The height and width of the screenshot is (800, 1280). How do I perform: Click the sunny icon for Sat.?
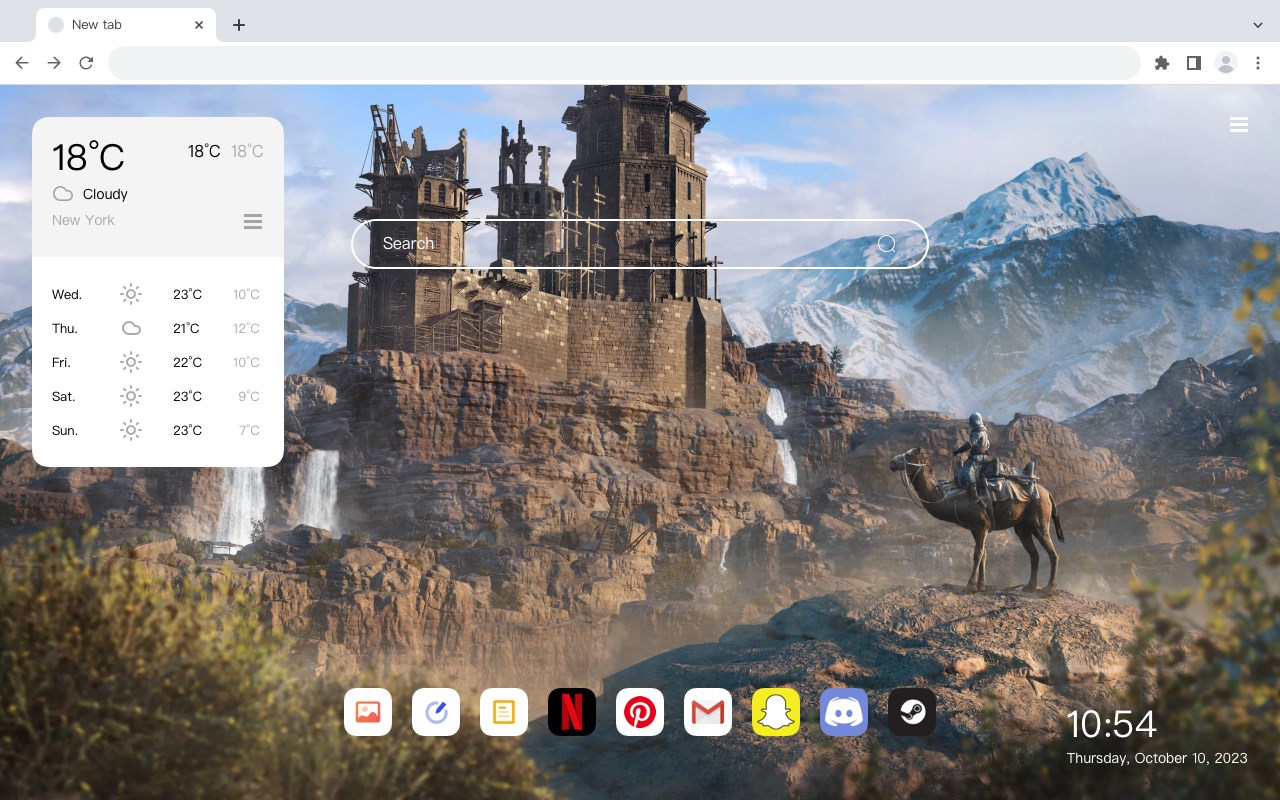[x=131, y=396]
